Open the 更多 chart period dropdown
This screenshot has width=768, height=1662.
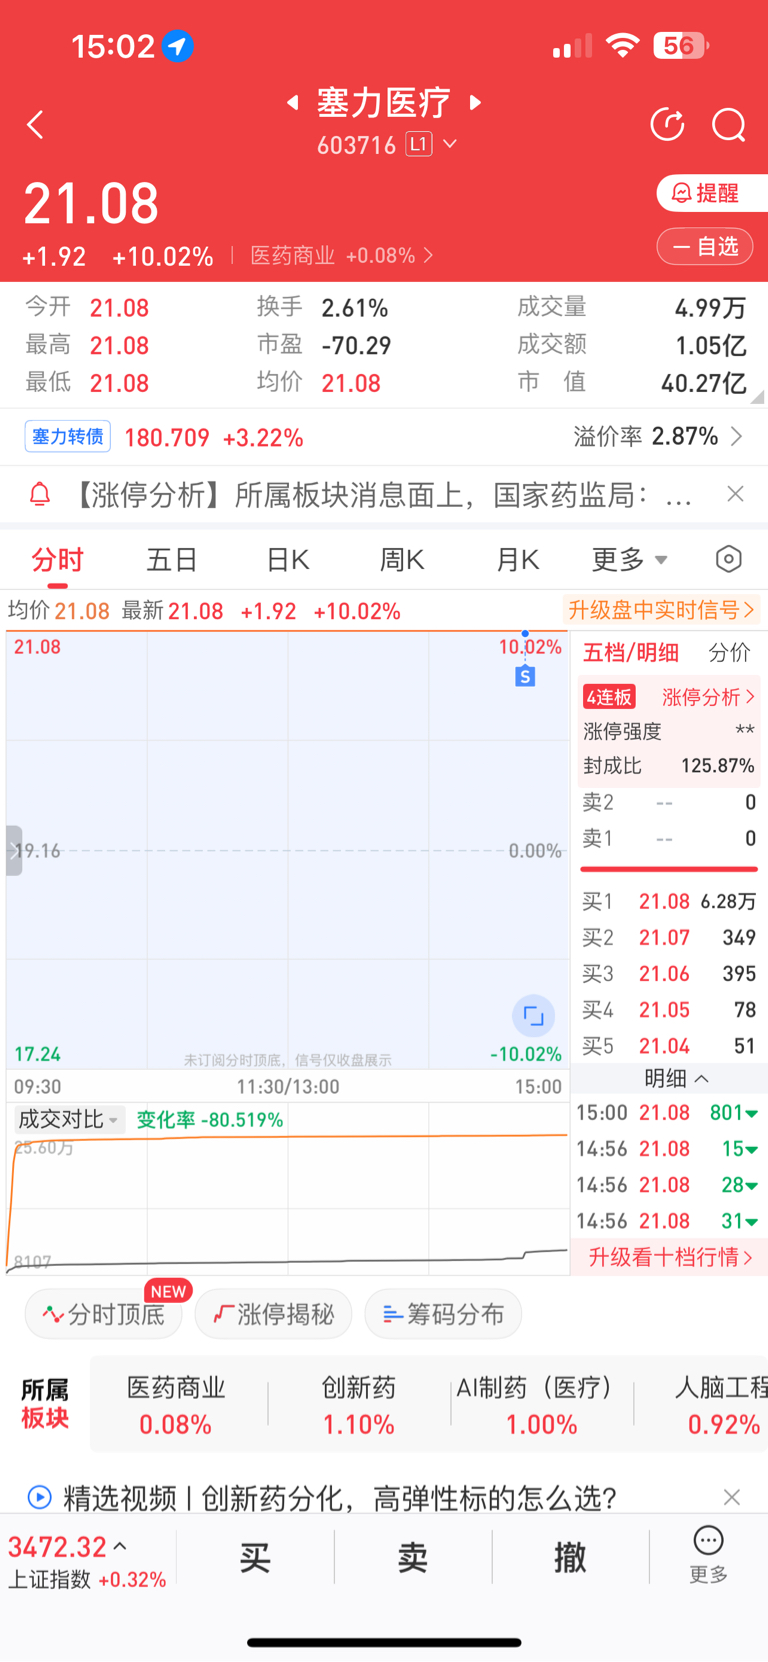[630, 560]
